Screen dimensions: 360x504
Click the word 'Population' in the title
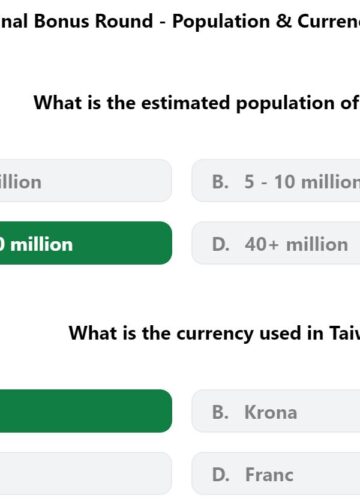coord(221,22)
